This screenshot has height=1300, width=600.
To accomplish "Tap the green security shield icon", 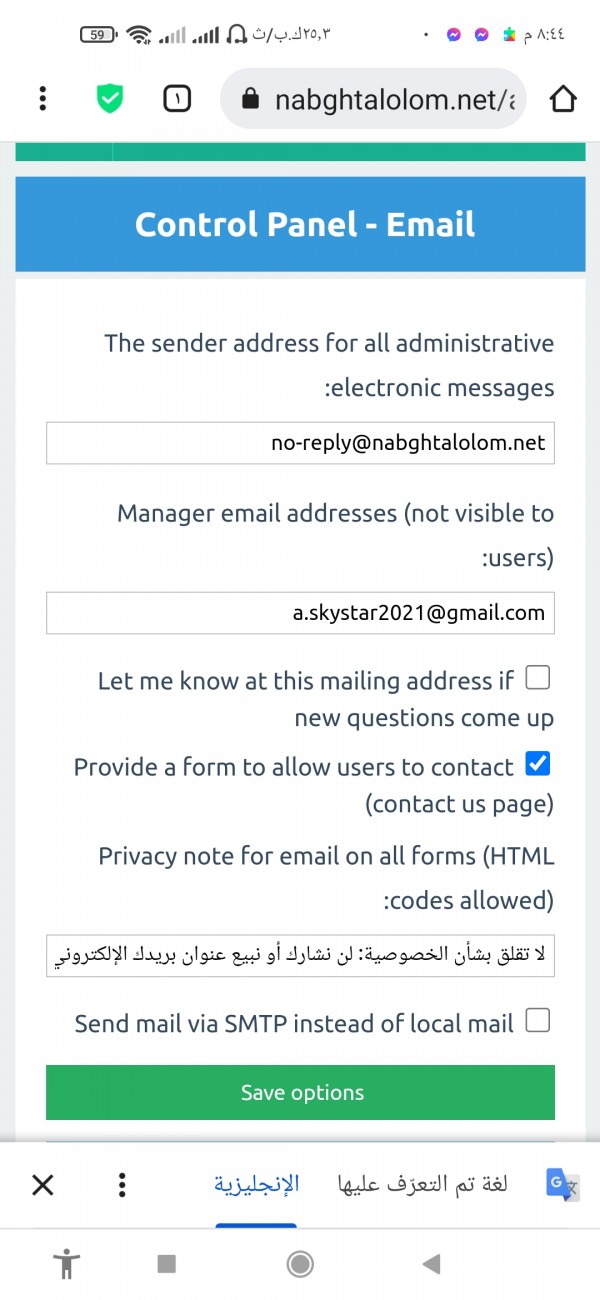I will tap(110, 99).
